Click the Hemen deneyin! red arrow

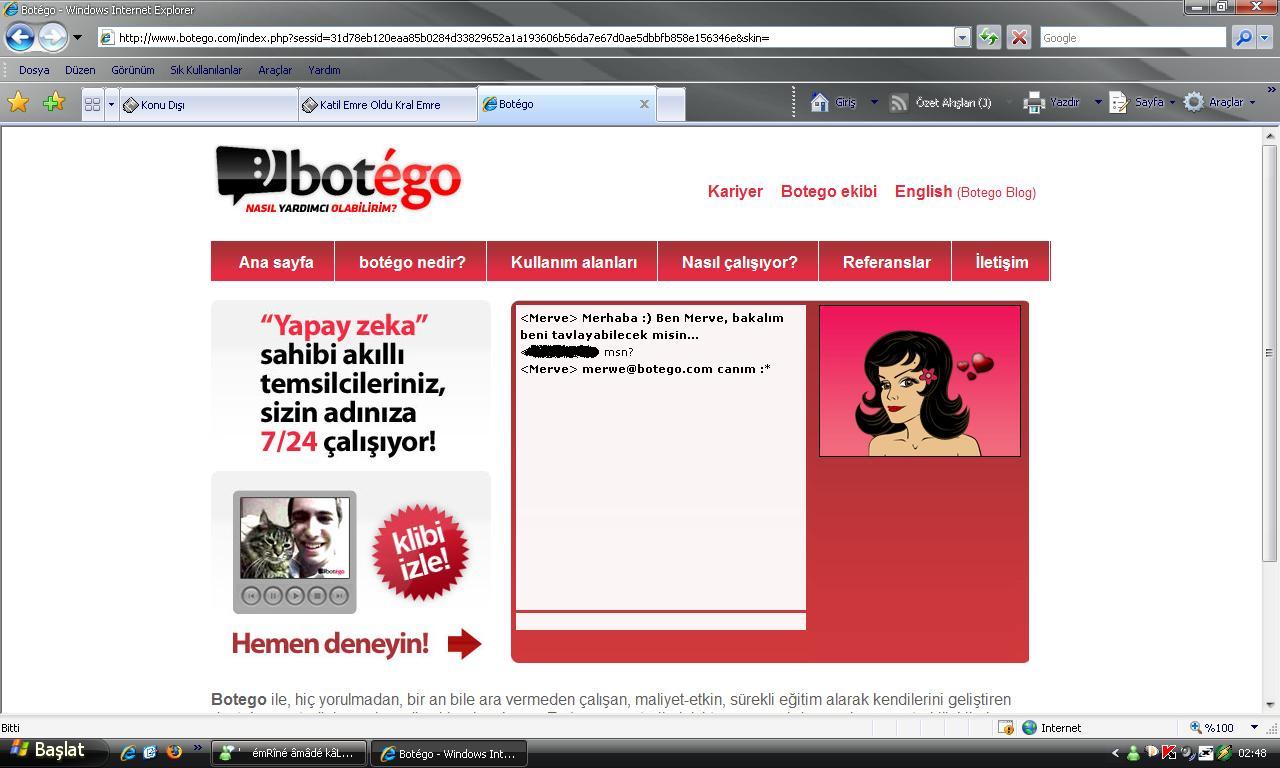pos(464,644)
